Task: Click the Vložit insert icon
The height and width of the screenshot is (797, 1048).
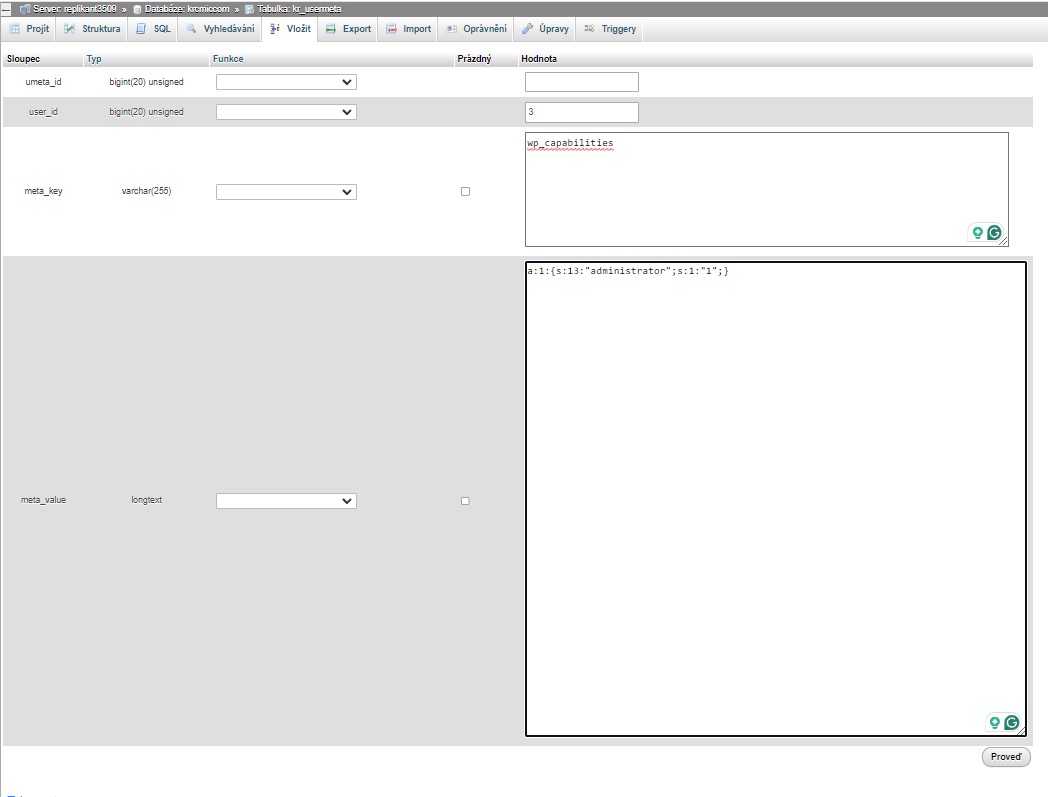Action: (275, 29)
